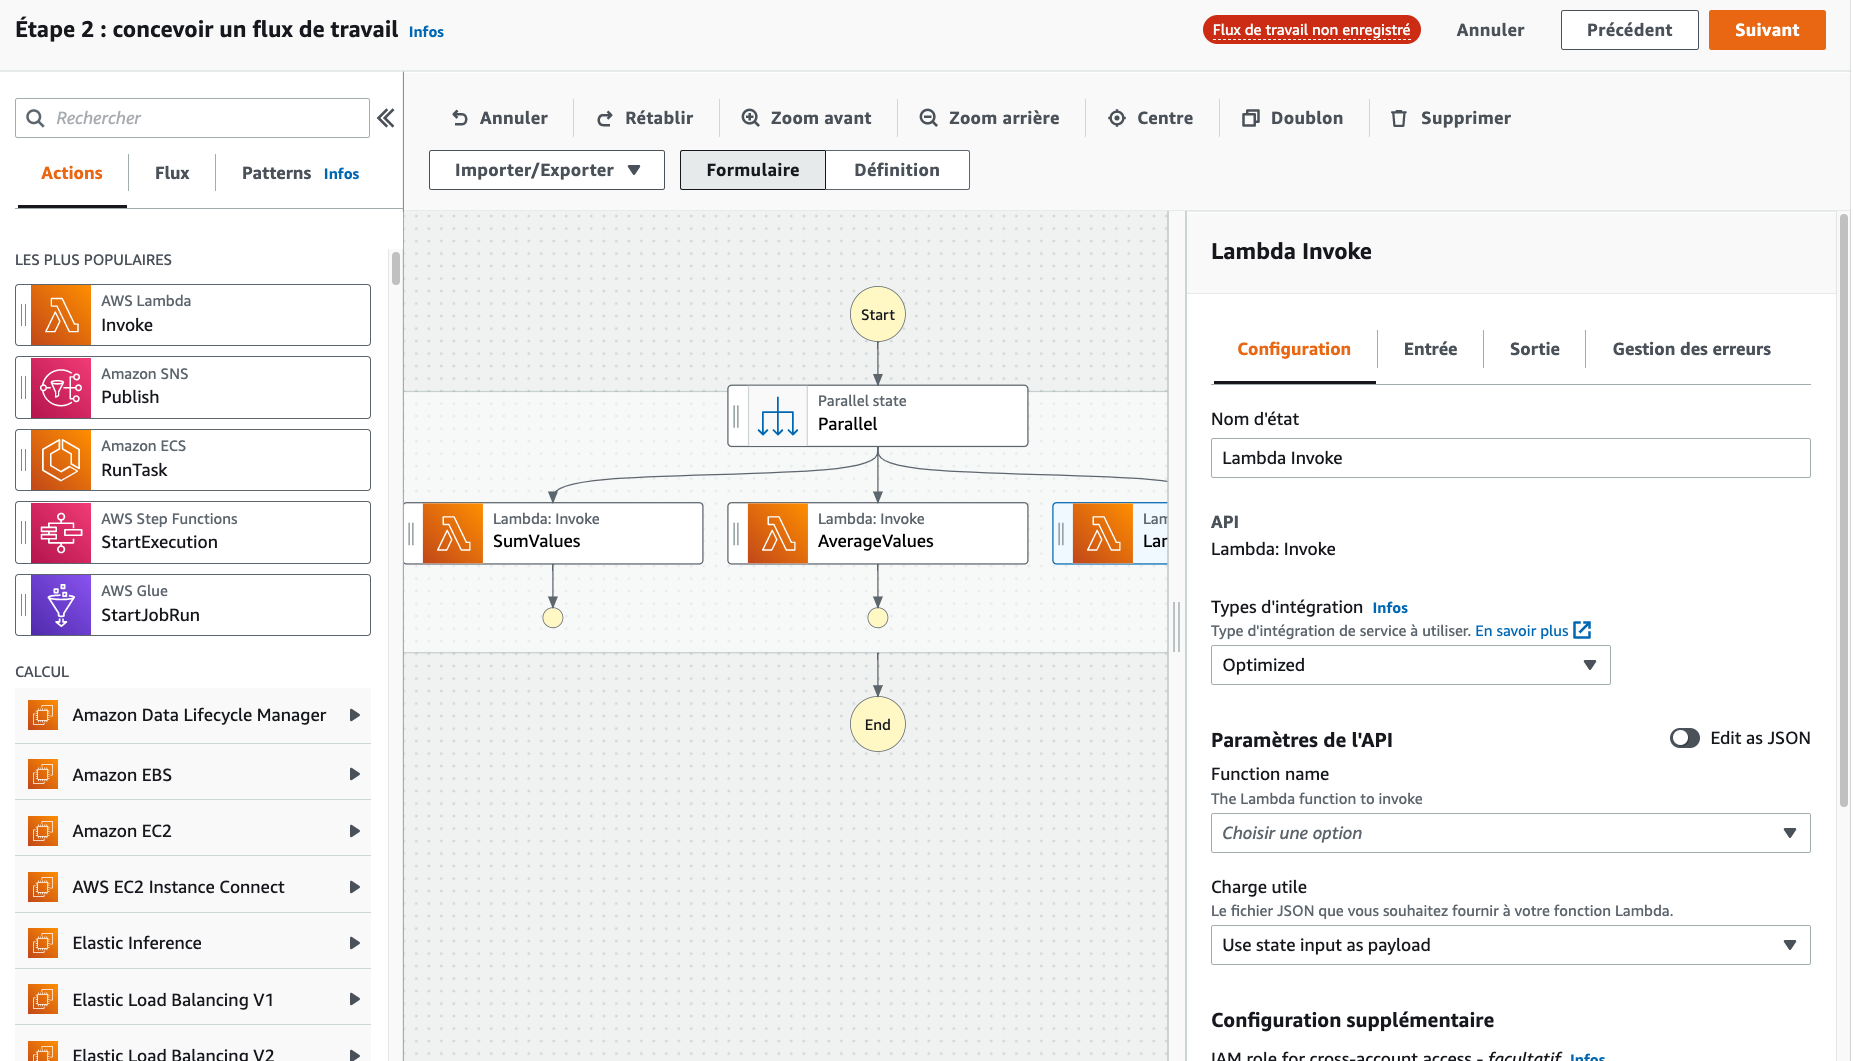Switch to Définition view
This screenshot has height=1061, width=1853.
(897, 170)
